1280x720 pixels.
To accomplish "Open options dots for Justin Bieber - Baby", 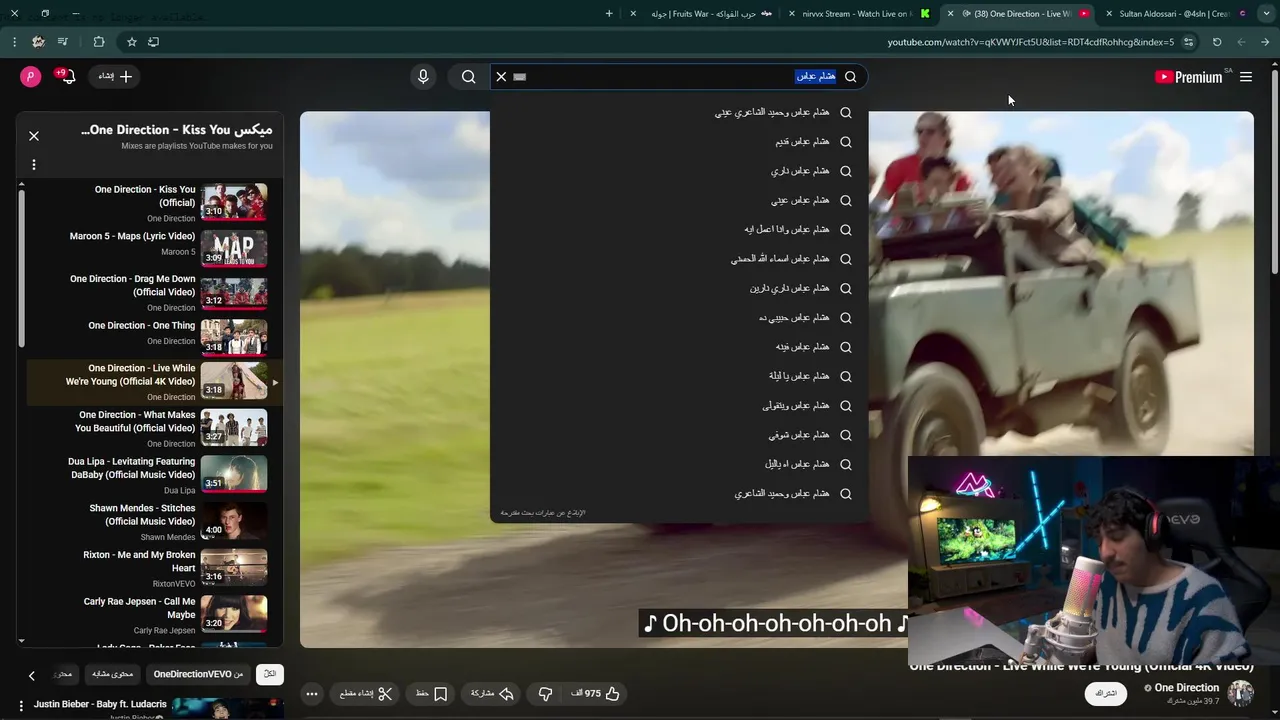I will pos(21,706).
